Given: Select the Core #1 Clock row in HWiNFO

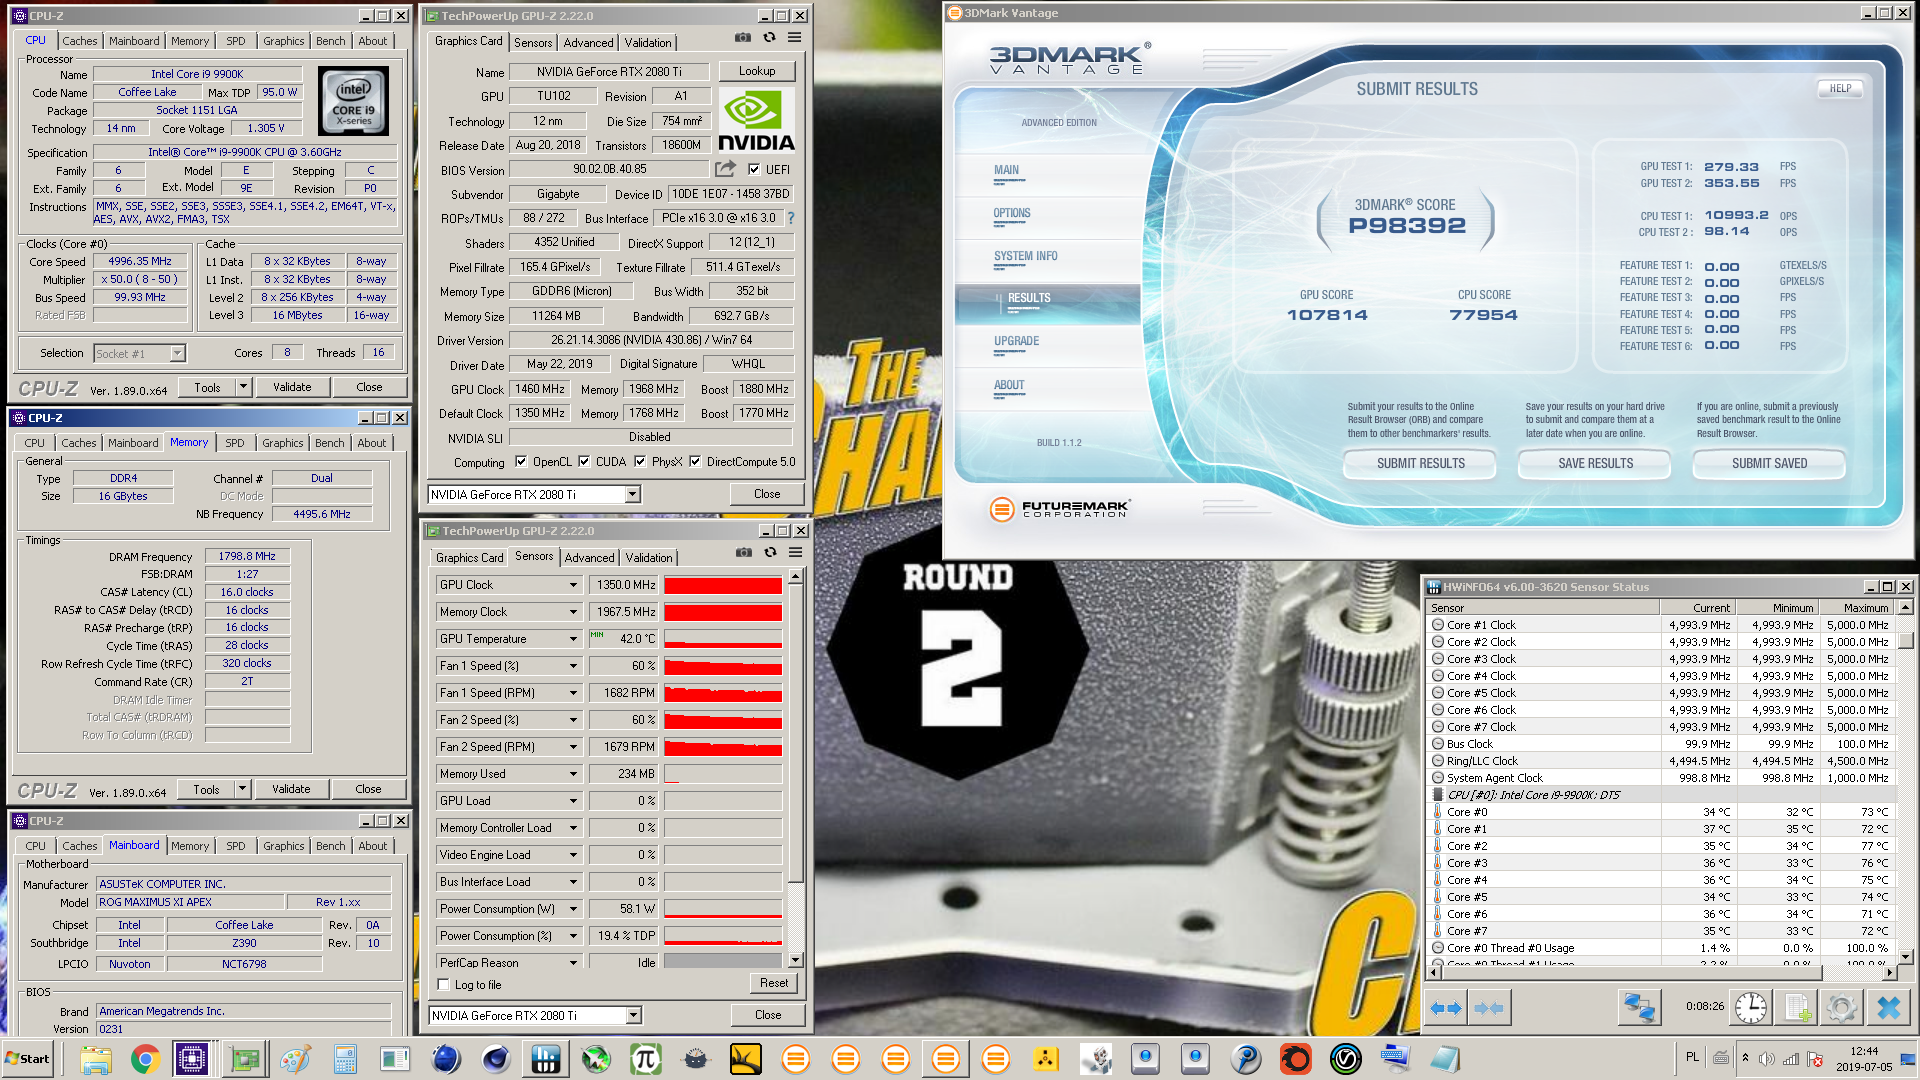Looking at the screenshot, I should click(x=1662, y=625).
